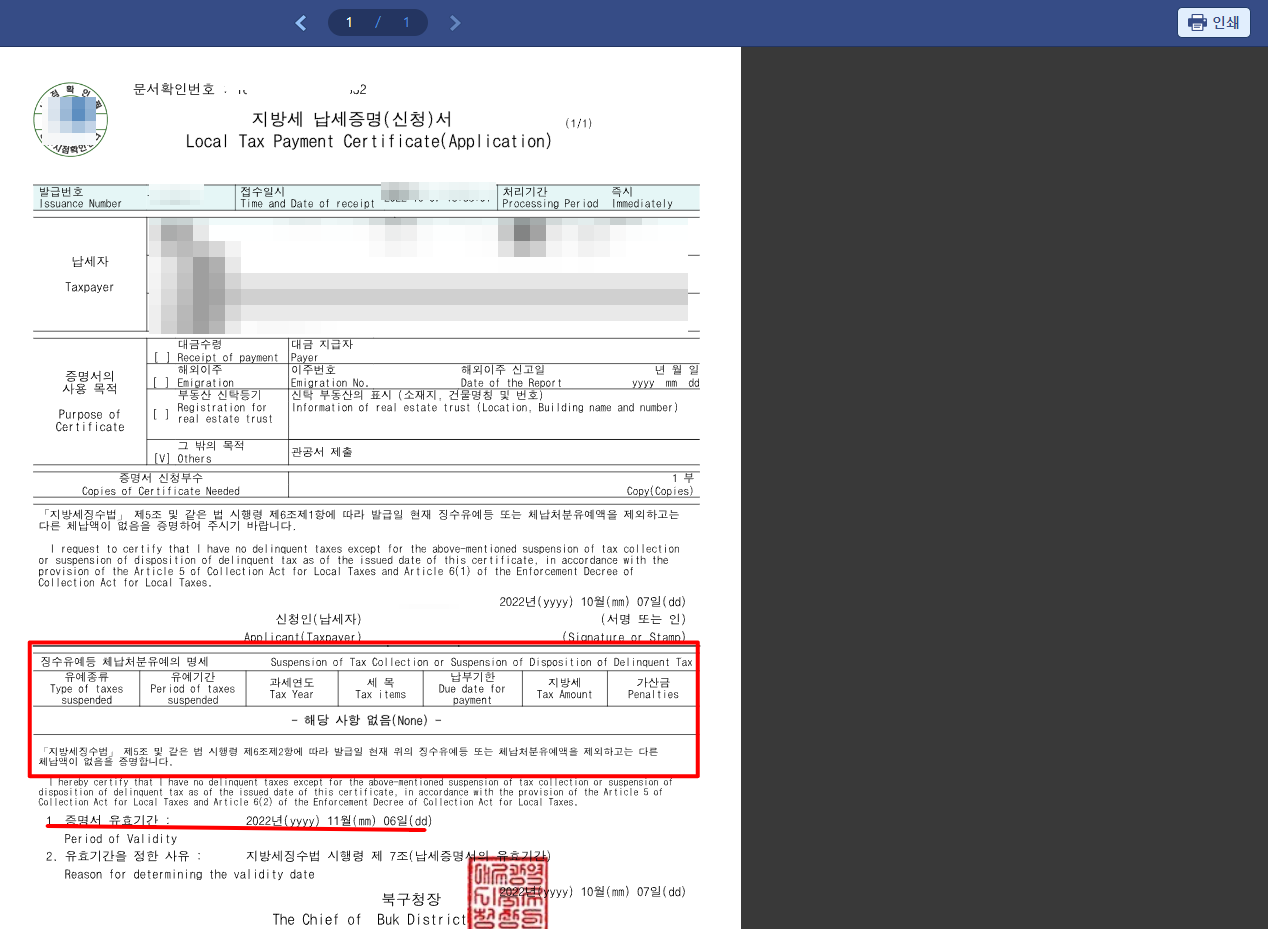Viewport: 1268px width, 929px height.
Task: Click the 북구청장 signature text
Action: point(411,899)
